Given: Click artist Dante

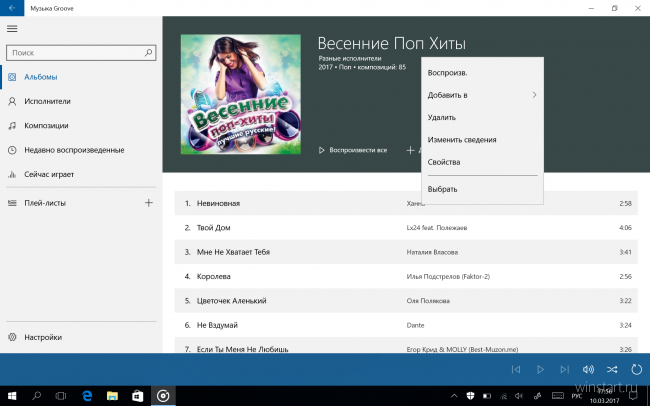Looking at the screenshot, I should 415,325.
